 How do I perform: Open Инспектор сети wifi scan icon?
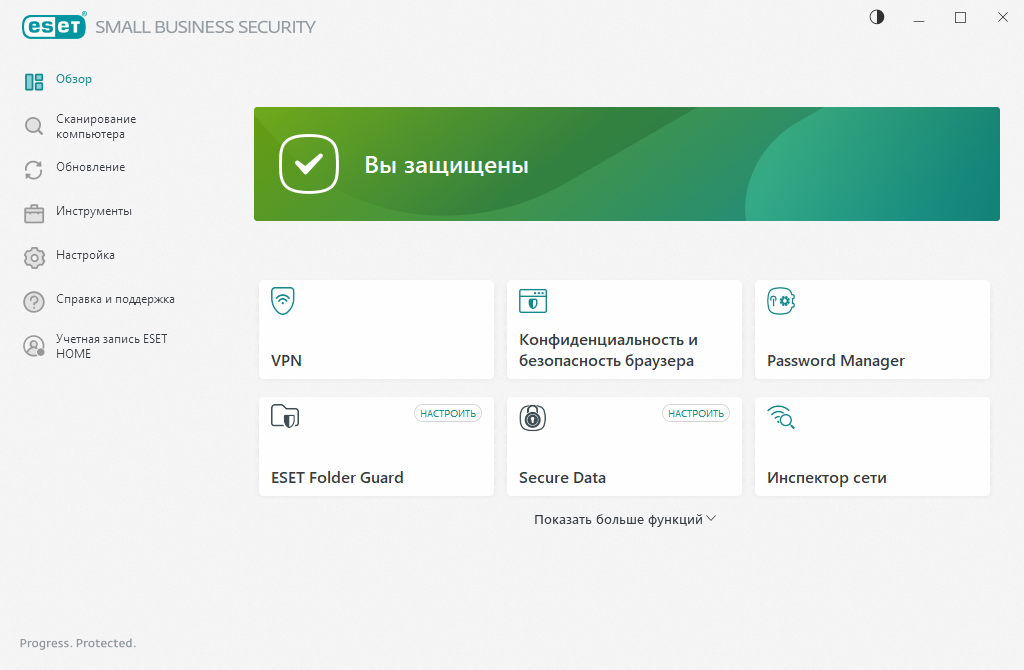pos(781,418)
